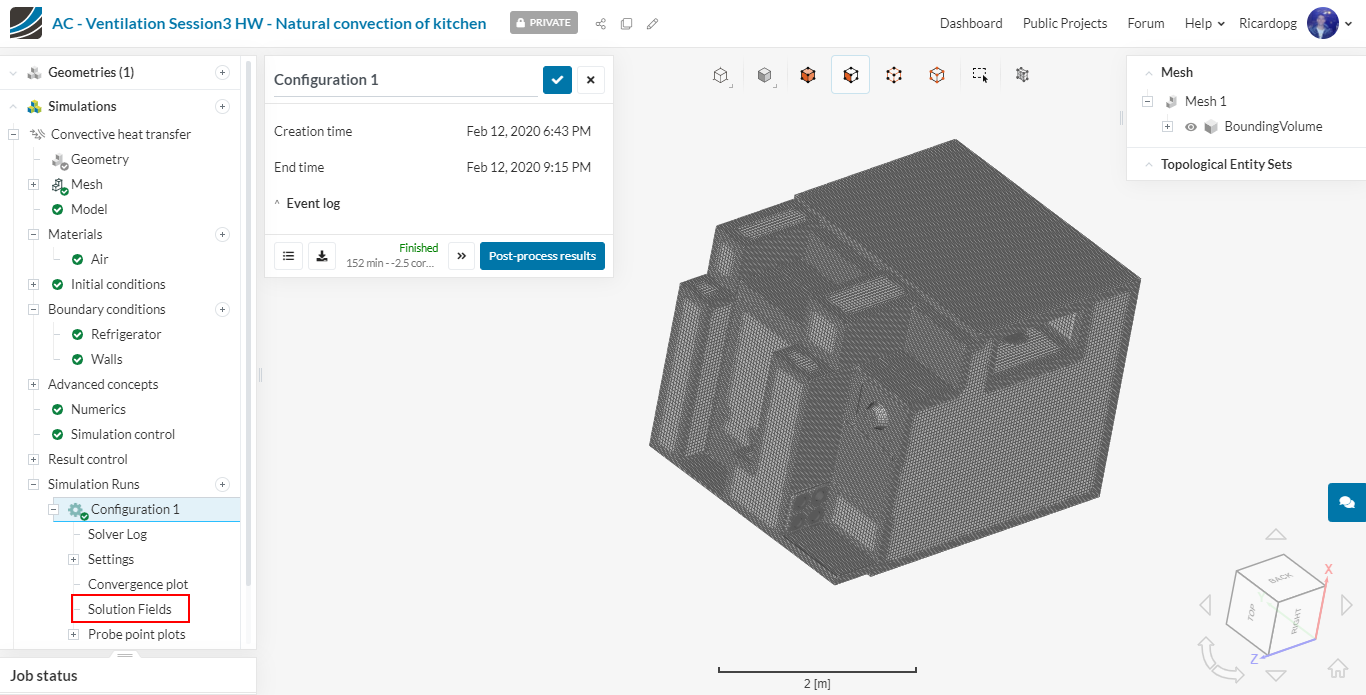This screenshot has width=1366, height=695.
Task: Confirm Configuration 1 name with checkmark
Action: pyautogui.click(x=557, y=80)
